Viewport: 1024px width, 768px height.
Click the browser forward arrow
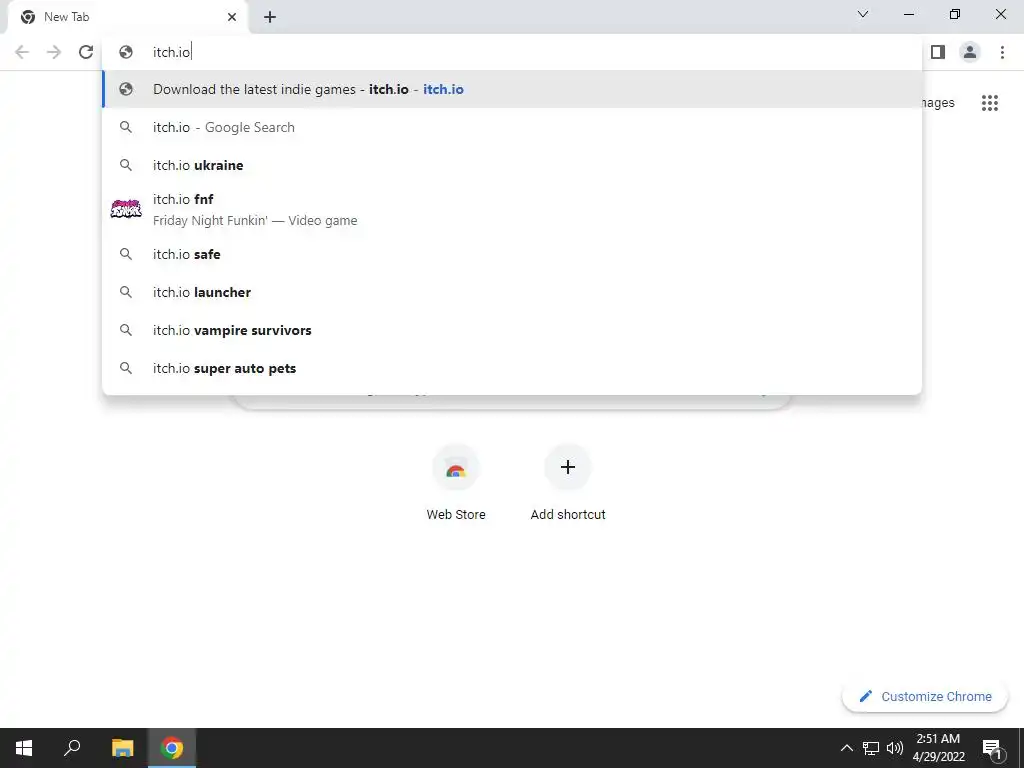tap(54, 52)
